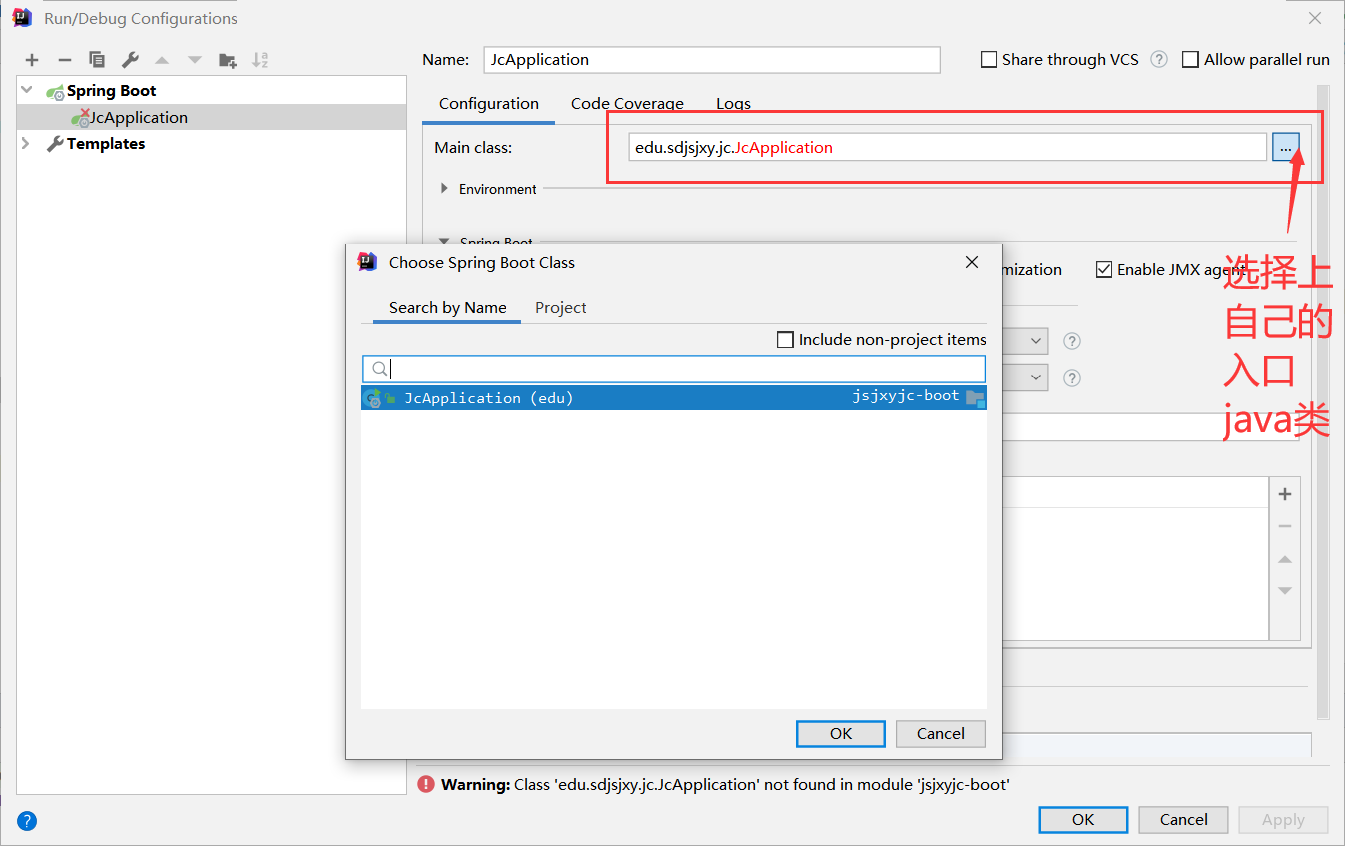Screen dimensions: 1345x846
Task: Copy configuration using the duplicate icon
Action: point(97,60)
